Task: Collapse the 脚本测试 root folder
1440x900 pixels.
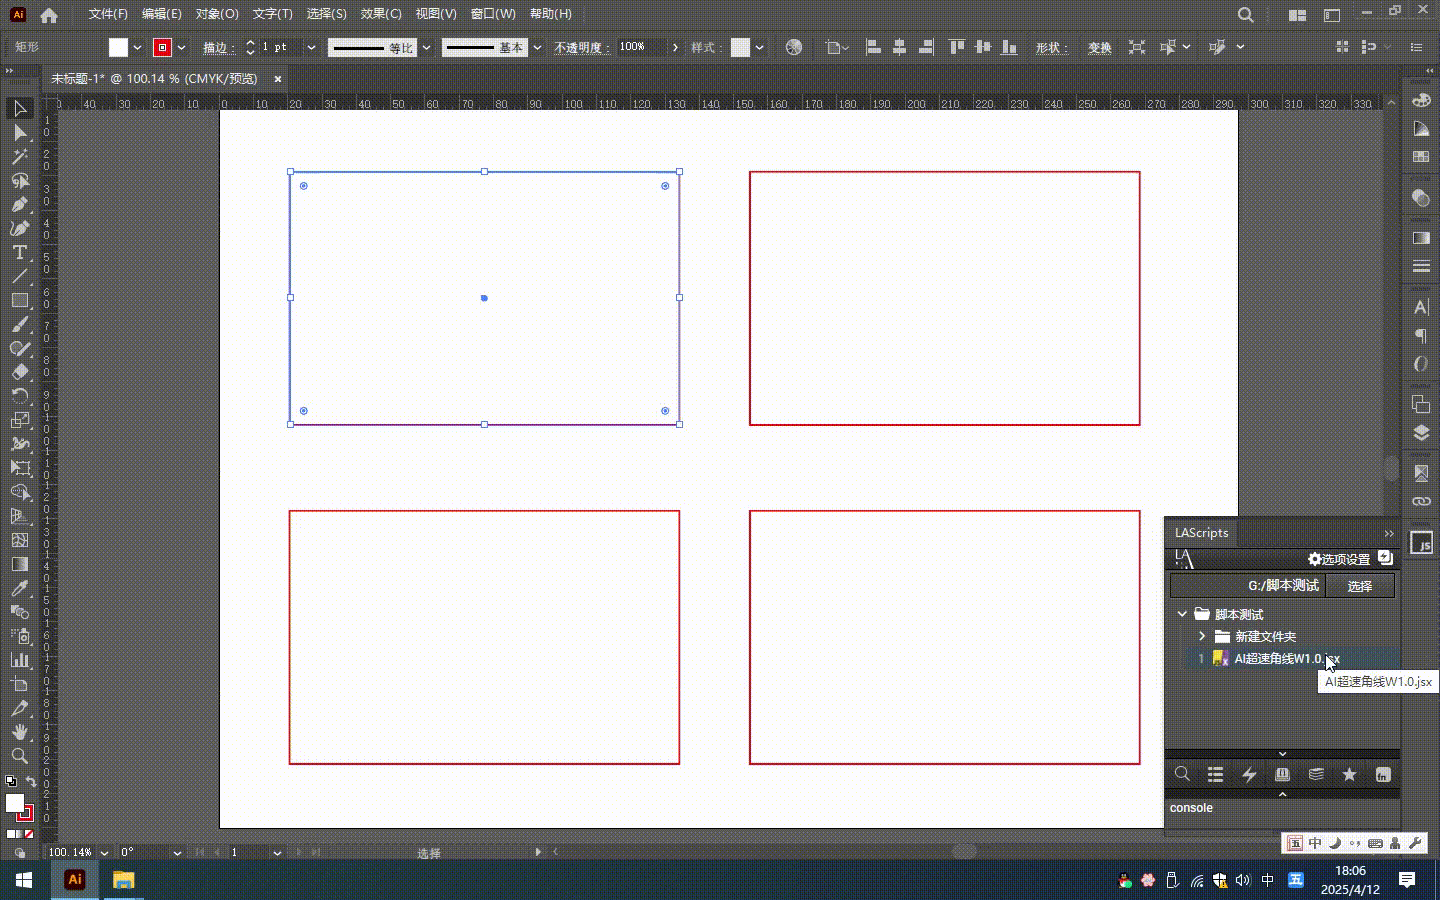Action: [1182, 614]
